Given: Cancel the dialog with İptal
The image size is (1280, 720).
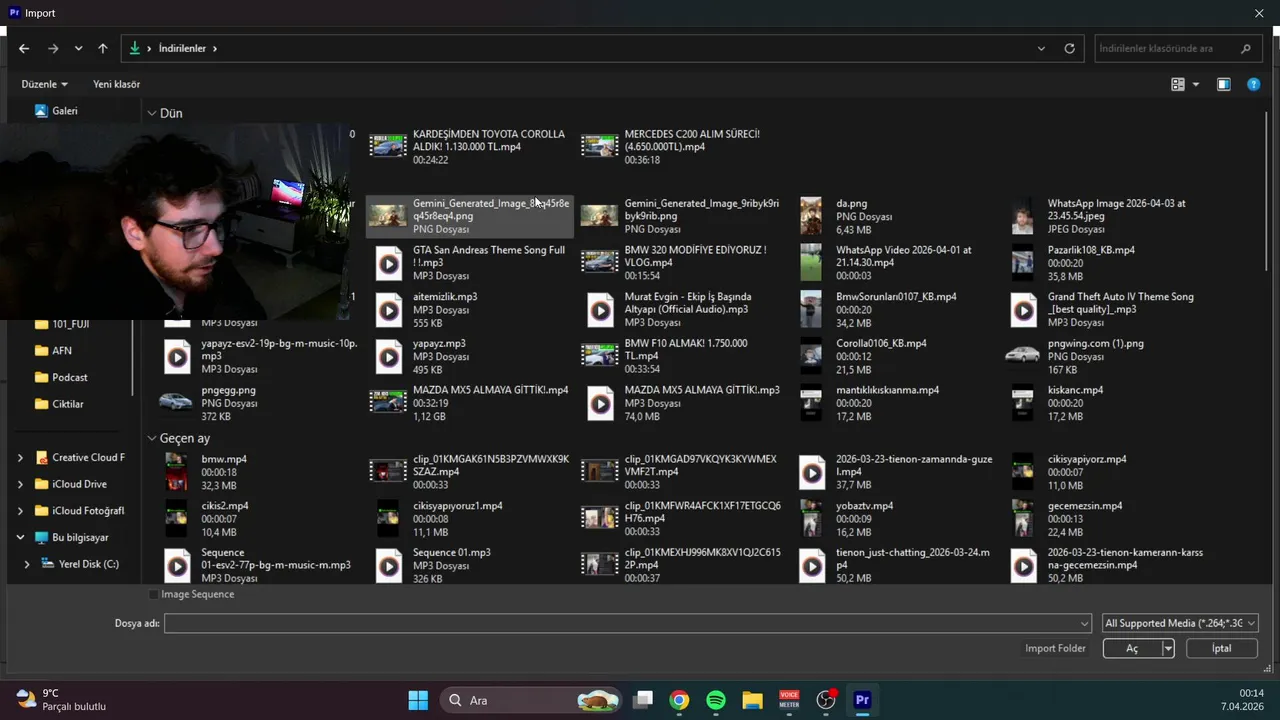Looking at the screenshot, I should (x=1221, y=648).
